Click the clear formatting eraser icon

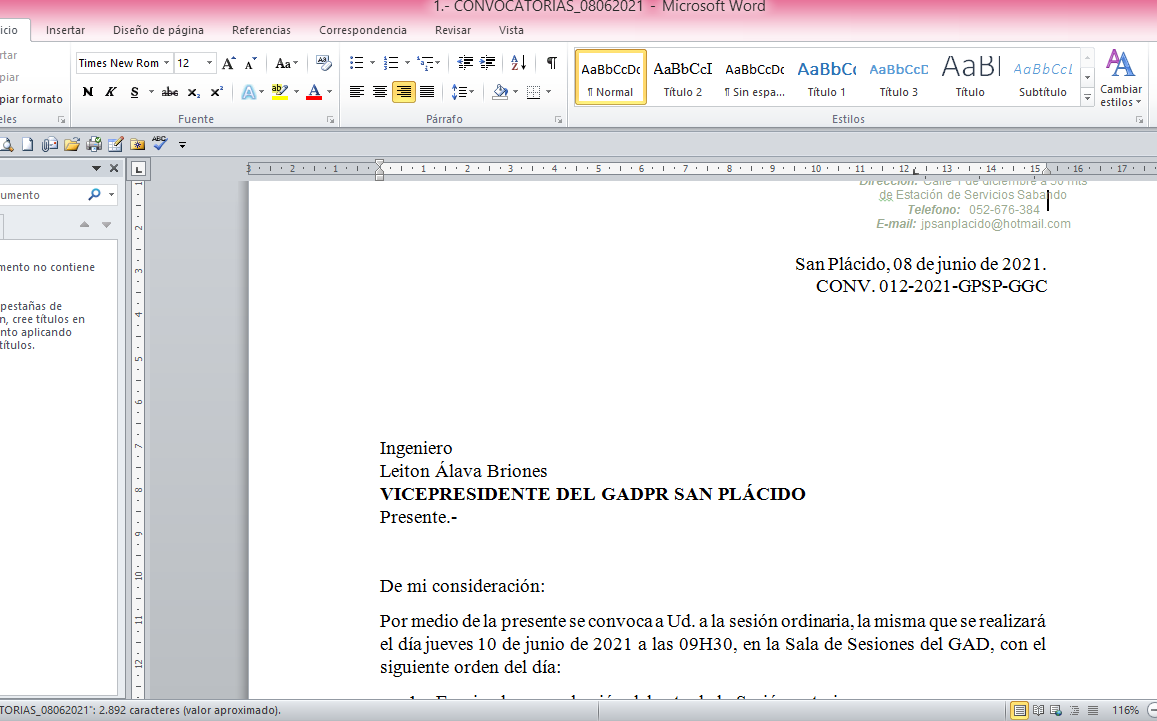point(323,63)
